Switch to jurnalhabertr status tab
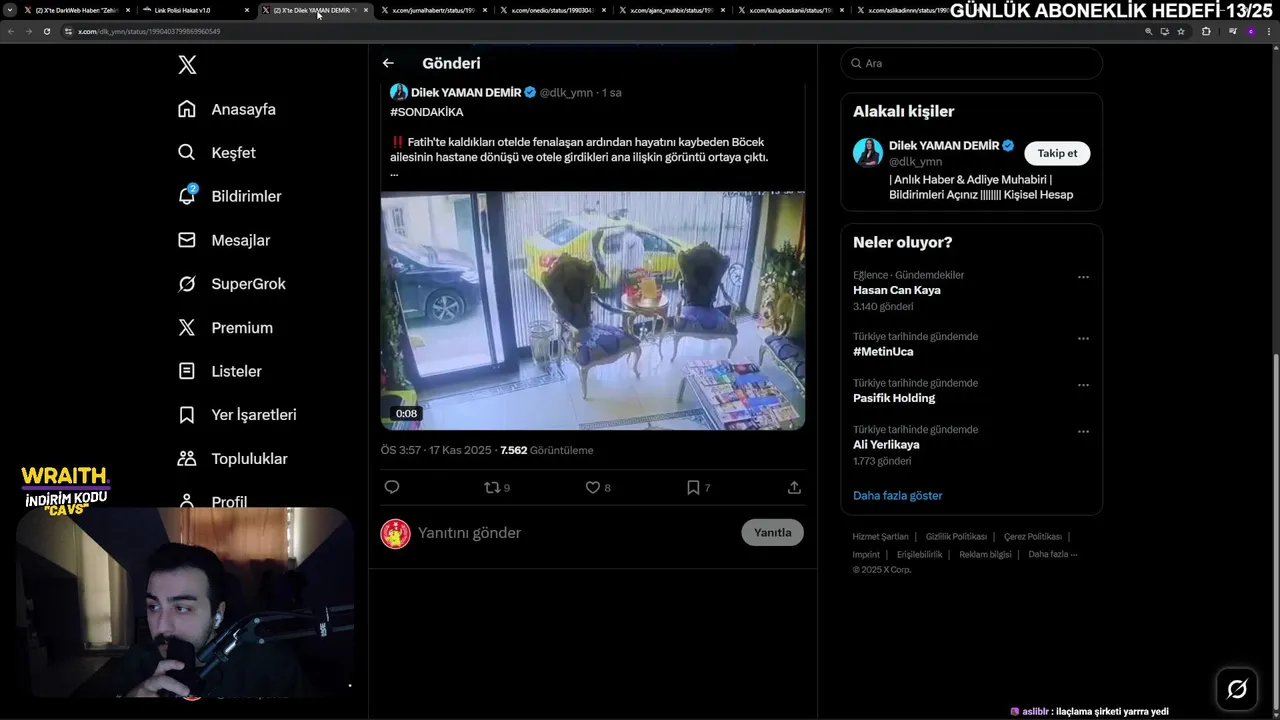 tap(432, 10)
